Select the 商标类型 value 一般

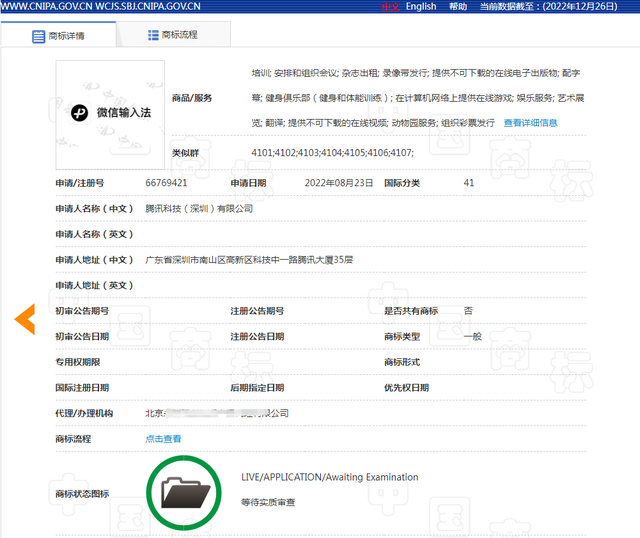tap(473, 337)
